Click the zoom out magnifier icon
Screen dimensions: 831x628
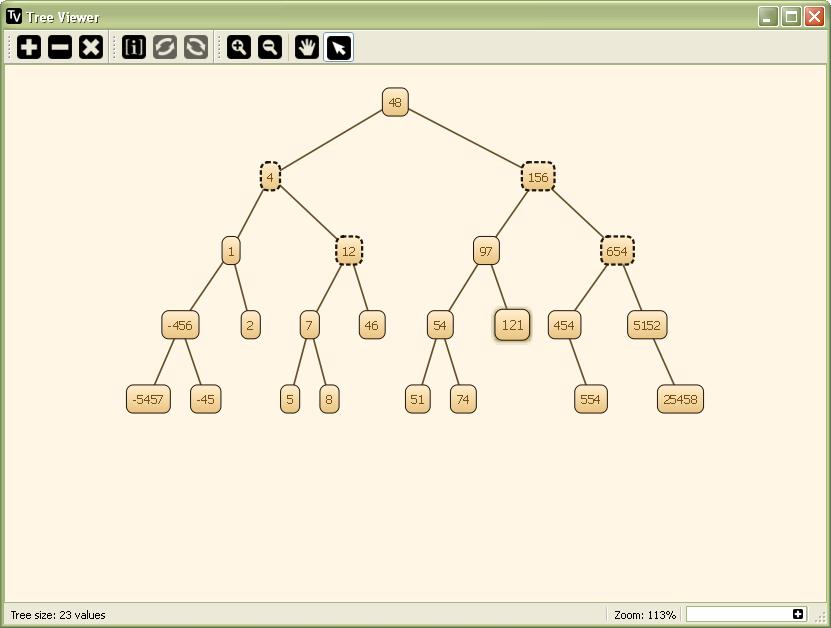(270, 47)
